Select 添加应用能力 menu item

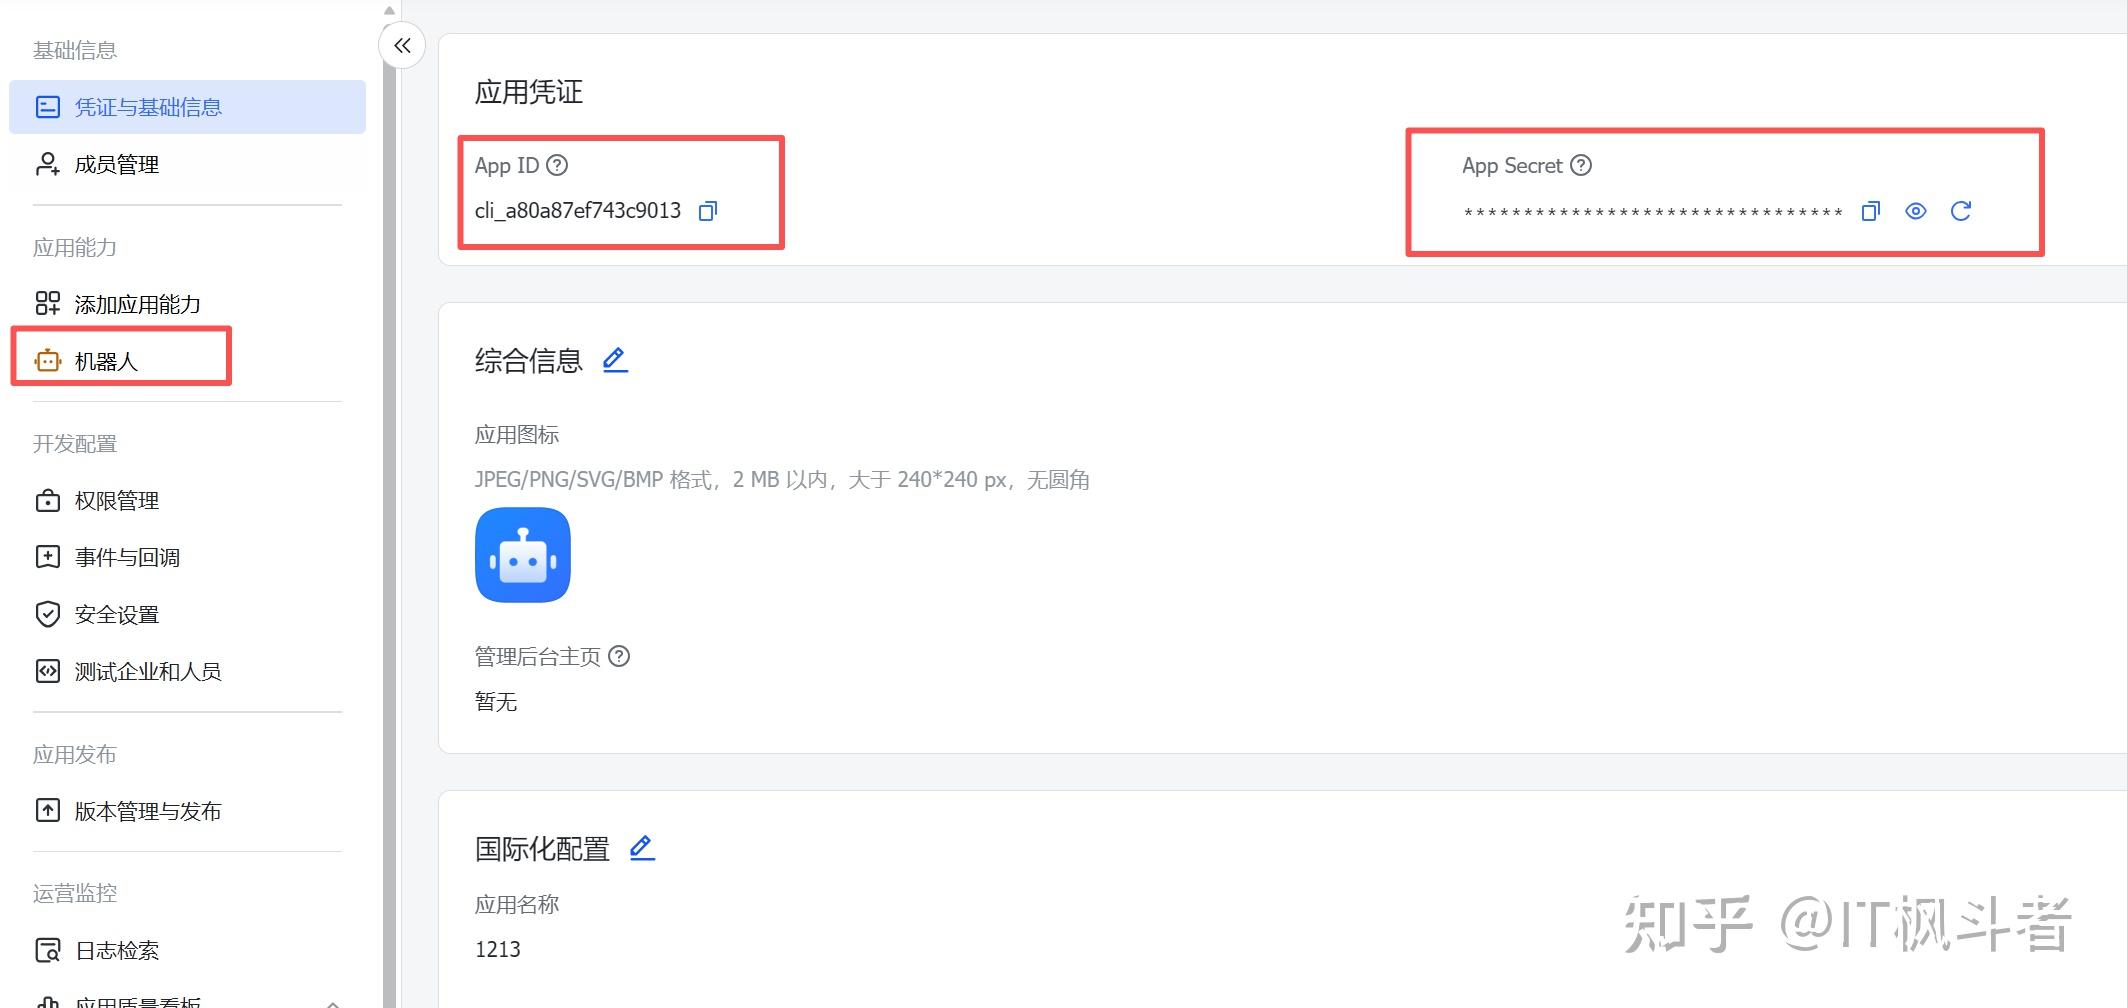point(137,304)
